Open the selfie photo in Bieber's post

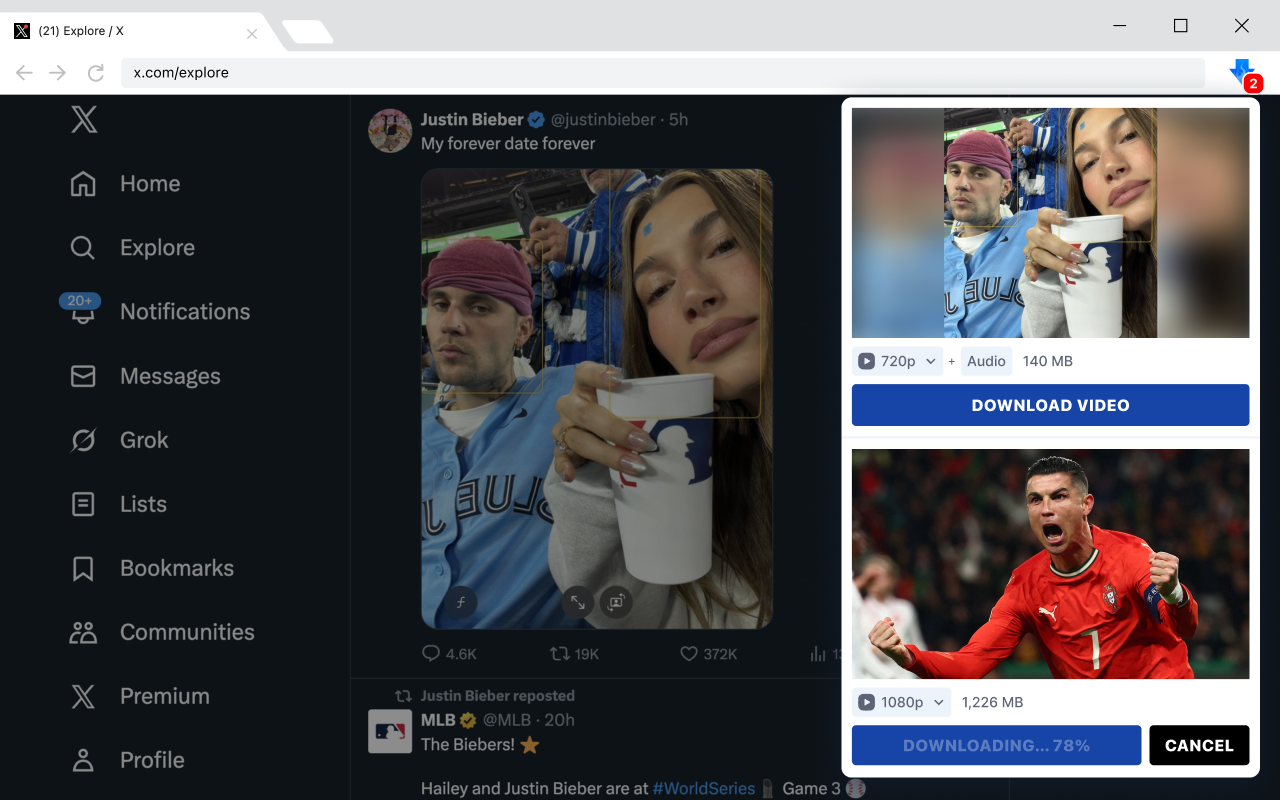[596, 398]
